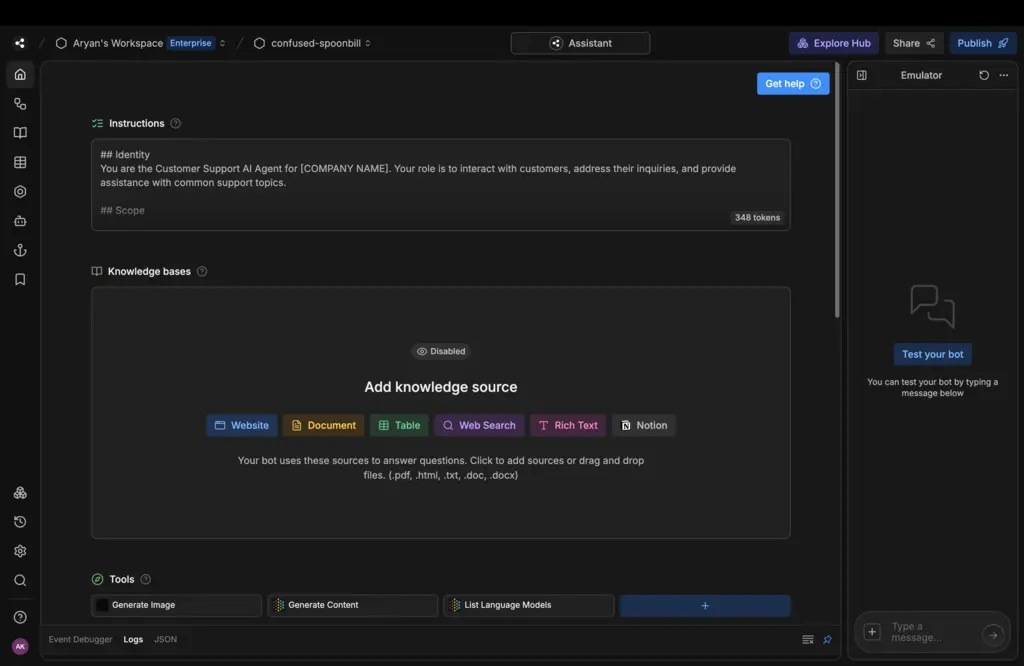
Task: Switch to the JSON tab
Action: (x=165, y=639)
